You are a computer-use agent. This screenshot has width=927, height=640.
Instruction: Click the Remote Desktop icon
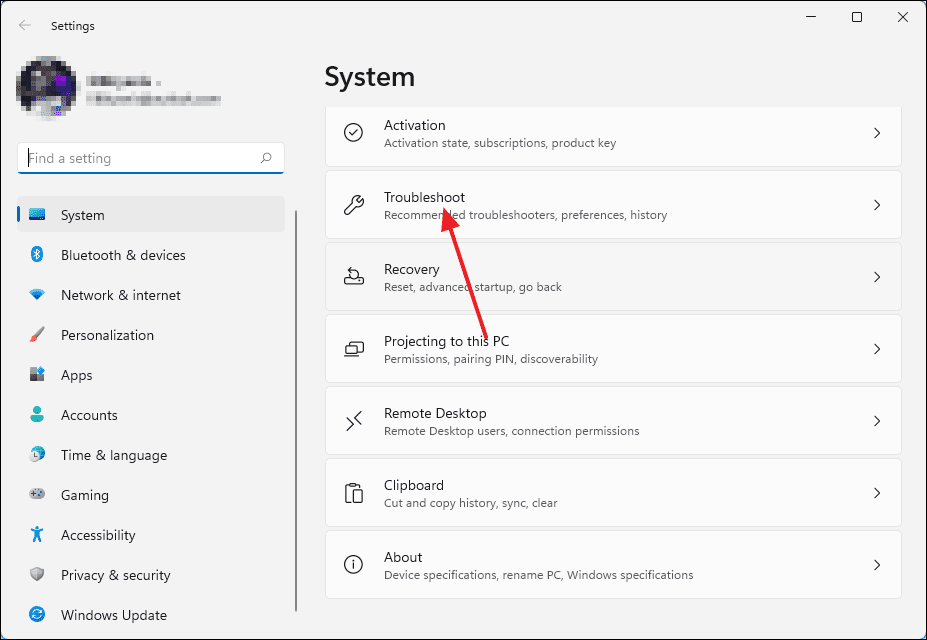[353, 420]
